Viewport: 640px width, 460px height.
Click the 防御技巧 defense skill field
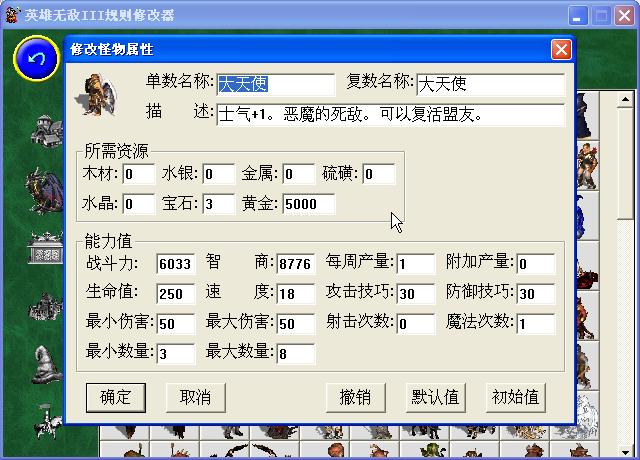click(x=536, y=294)
